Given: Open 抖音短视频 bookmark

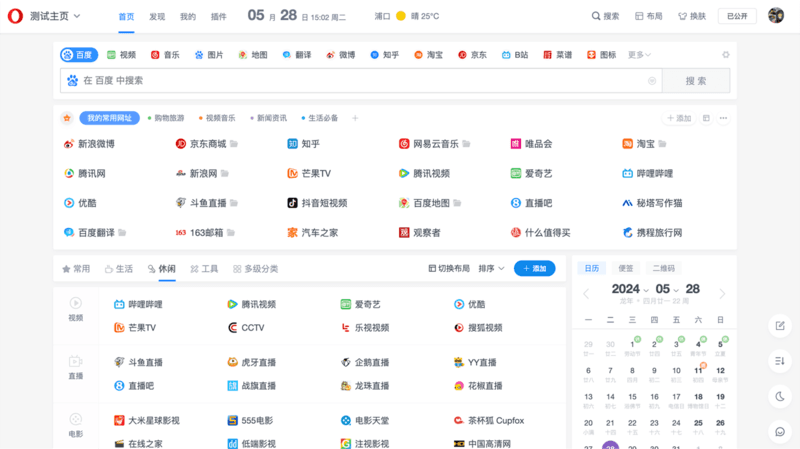Looking at the screenshot, I should [x=317, y=203].
